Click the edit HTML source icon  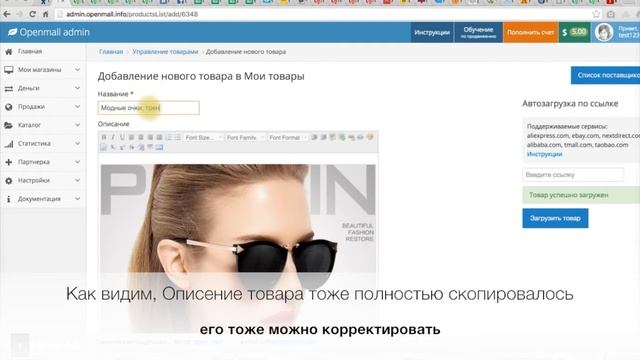tap(159, 147)
